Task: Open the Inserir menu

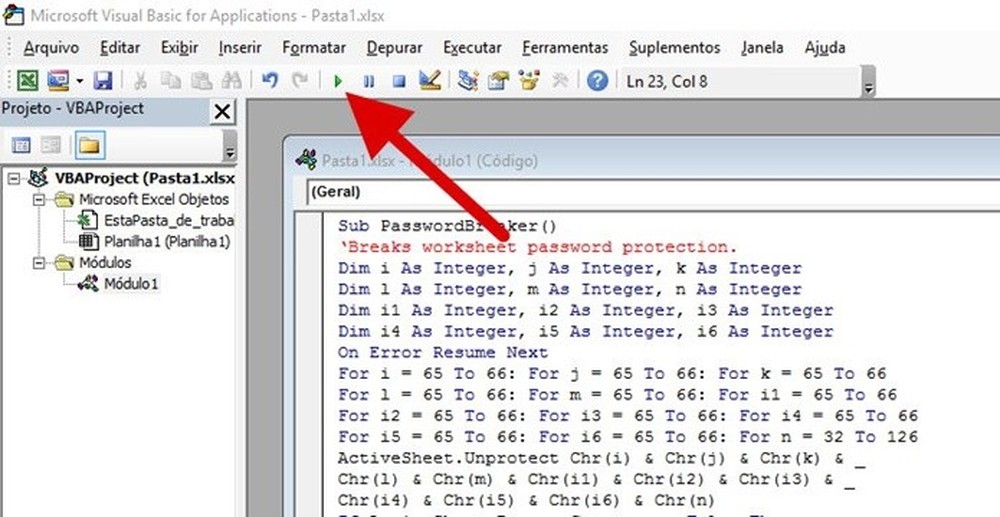Action: [240, 48]
